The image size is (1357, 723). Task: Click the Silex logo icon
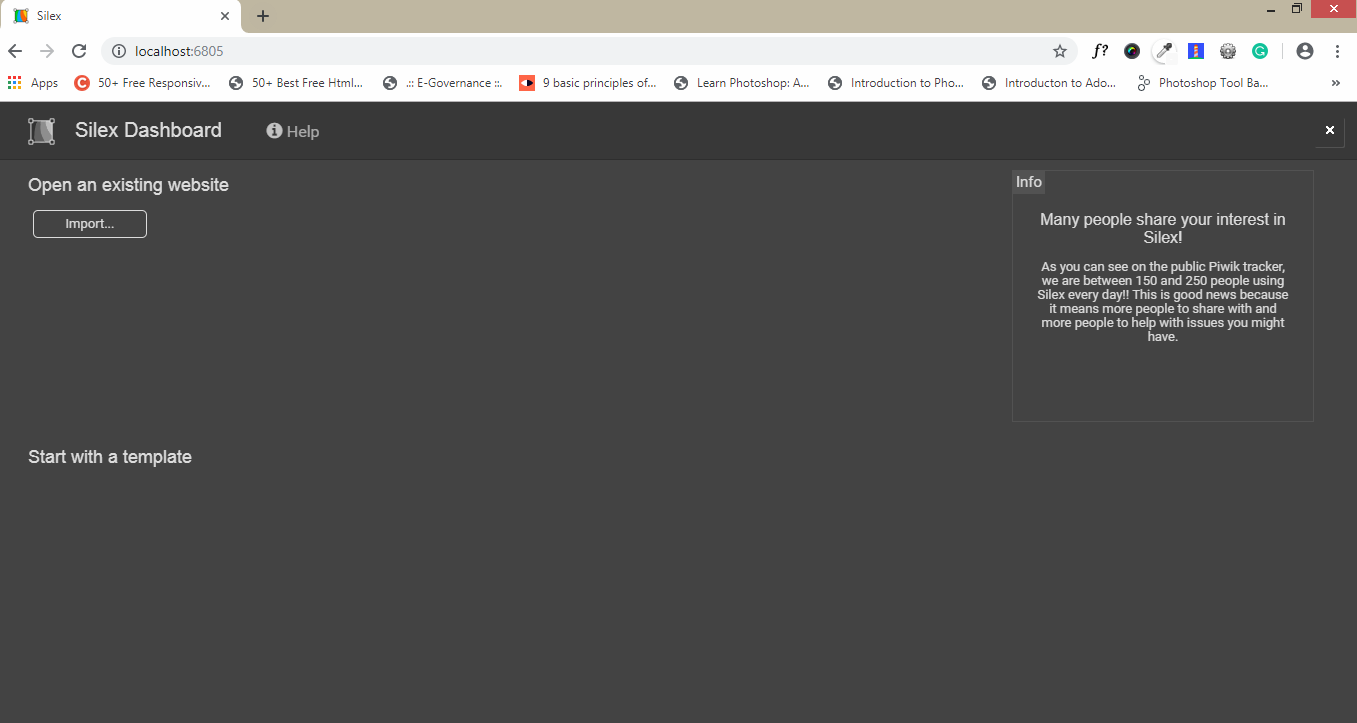[x=41, y=130]
